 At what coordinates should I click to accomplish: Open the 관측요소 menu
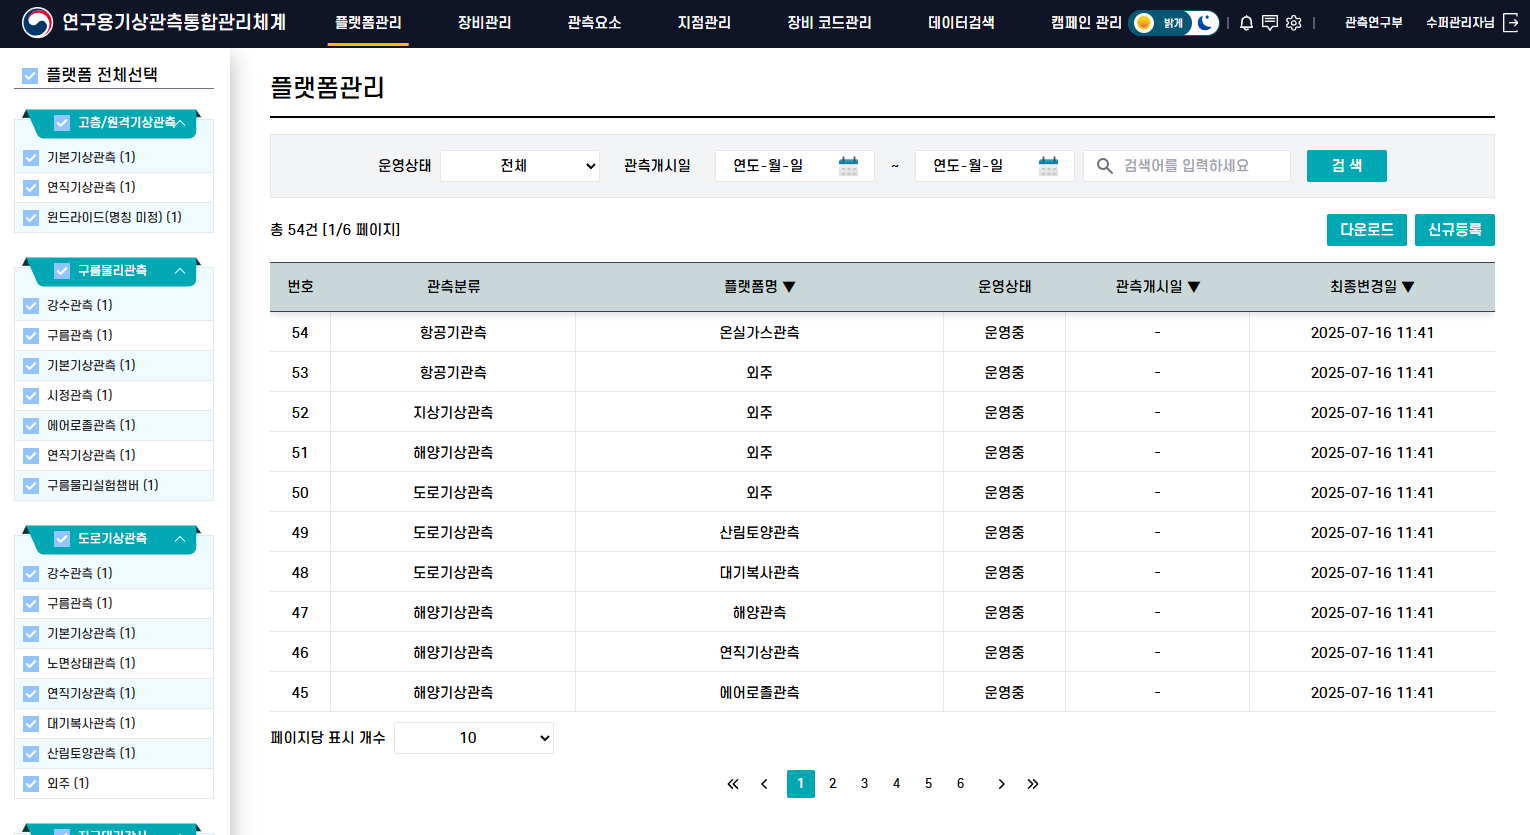point(595,23)
